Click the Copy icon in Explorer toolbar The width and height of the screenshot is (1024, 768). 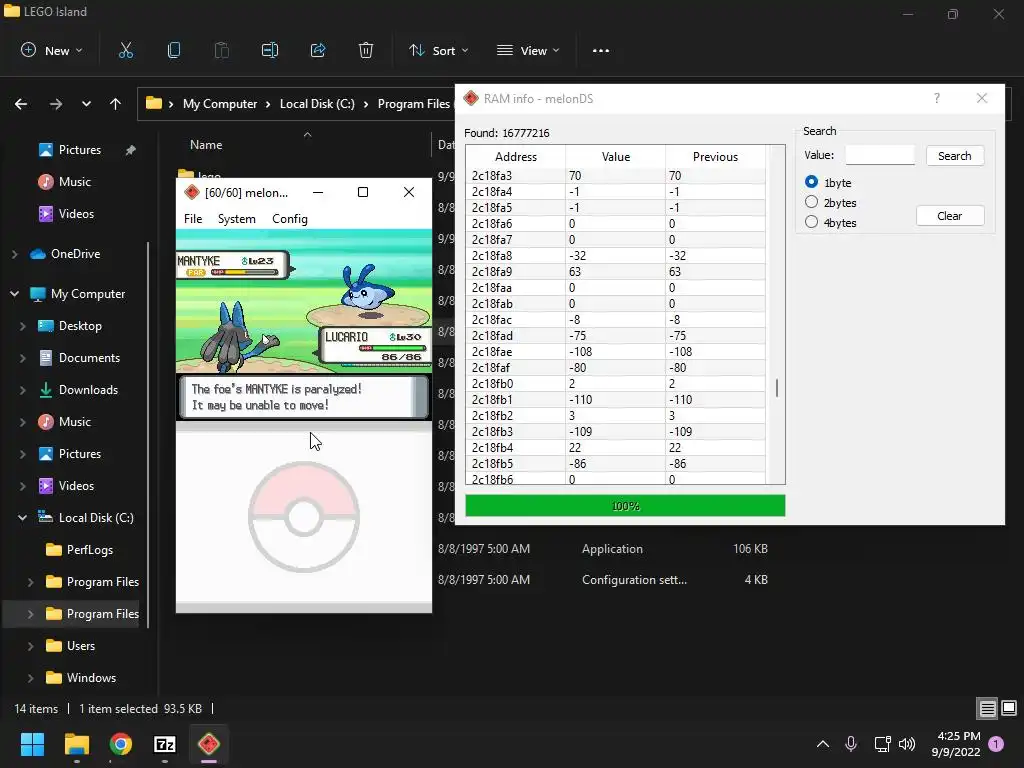tap(174, 50)
